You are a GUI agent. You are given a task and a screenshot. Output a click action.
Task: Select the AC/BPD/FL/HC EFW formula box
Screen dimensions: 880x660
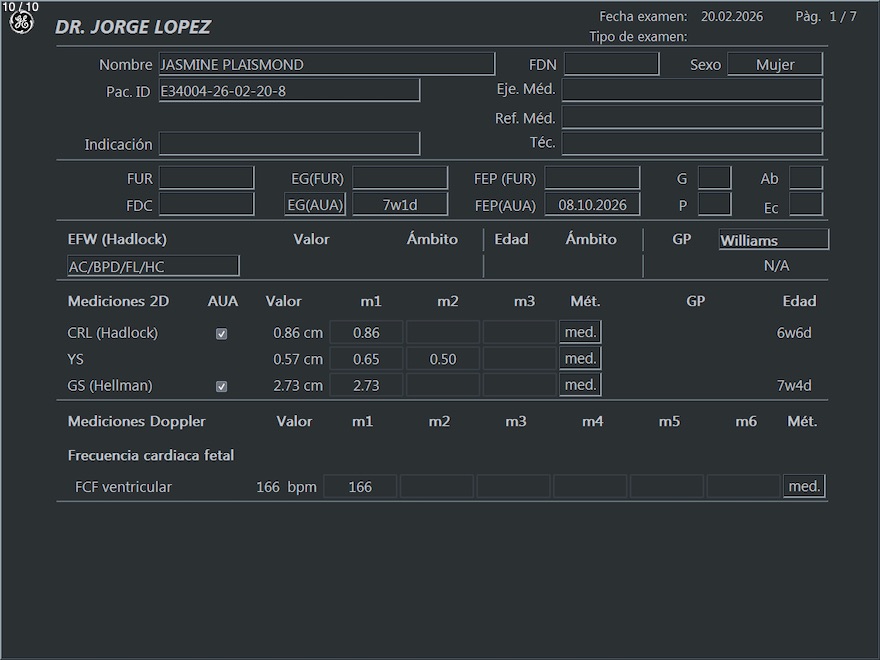click(153, 266)
